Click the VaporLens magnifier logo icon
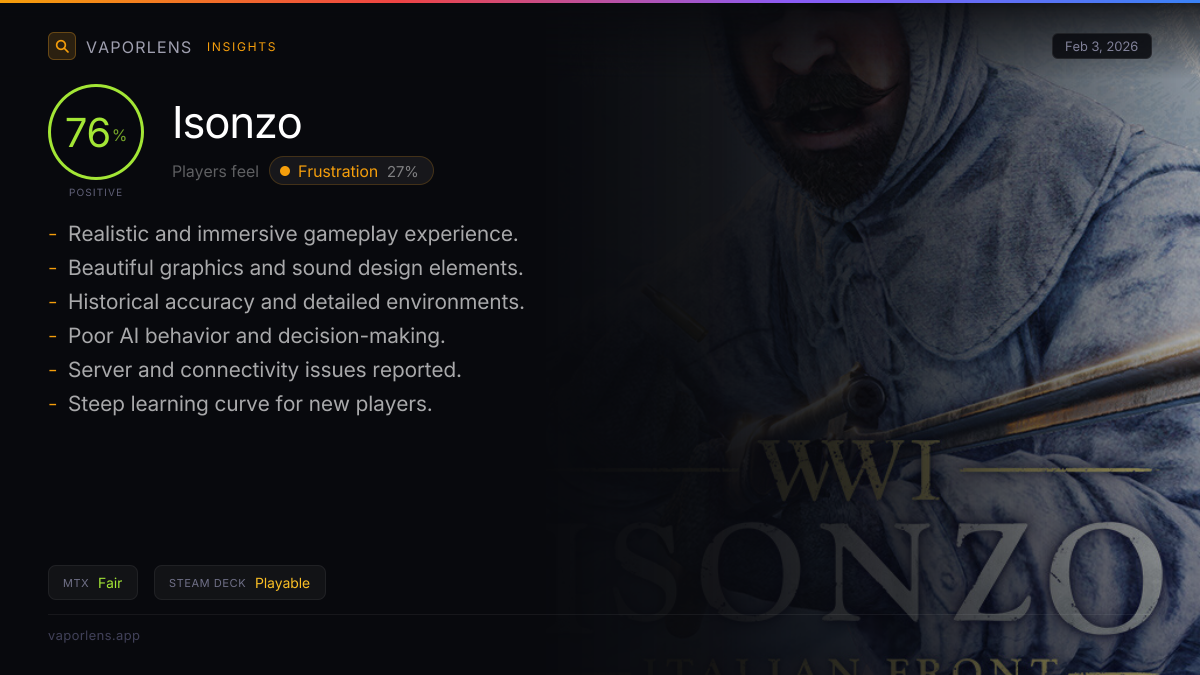Viewport: 1200px width, 675px height. [62, 46]
